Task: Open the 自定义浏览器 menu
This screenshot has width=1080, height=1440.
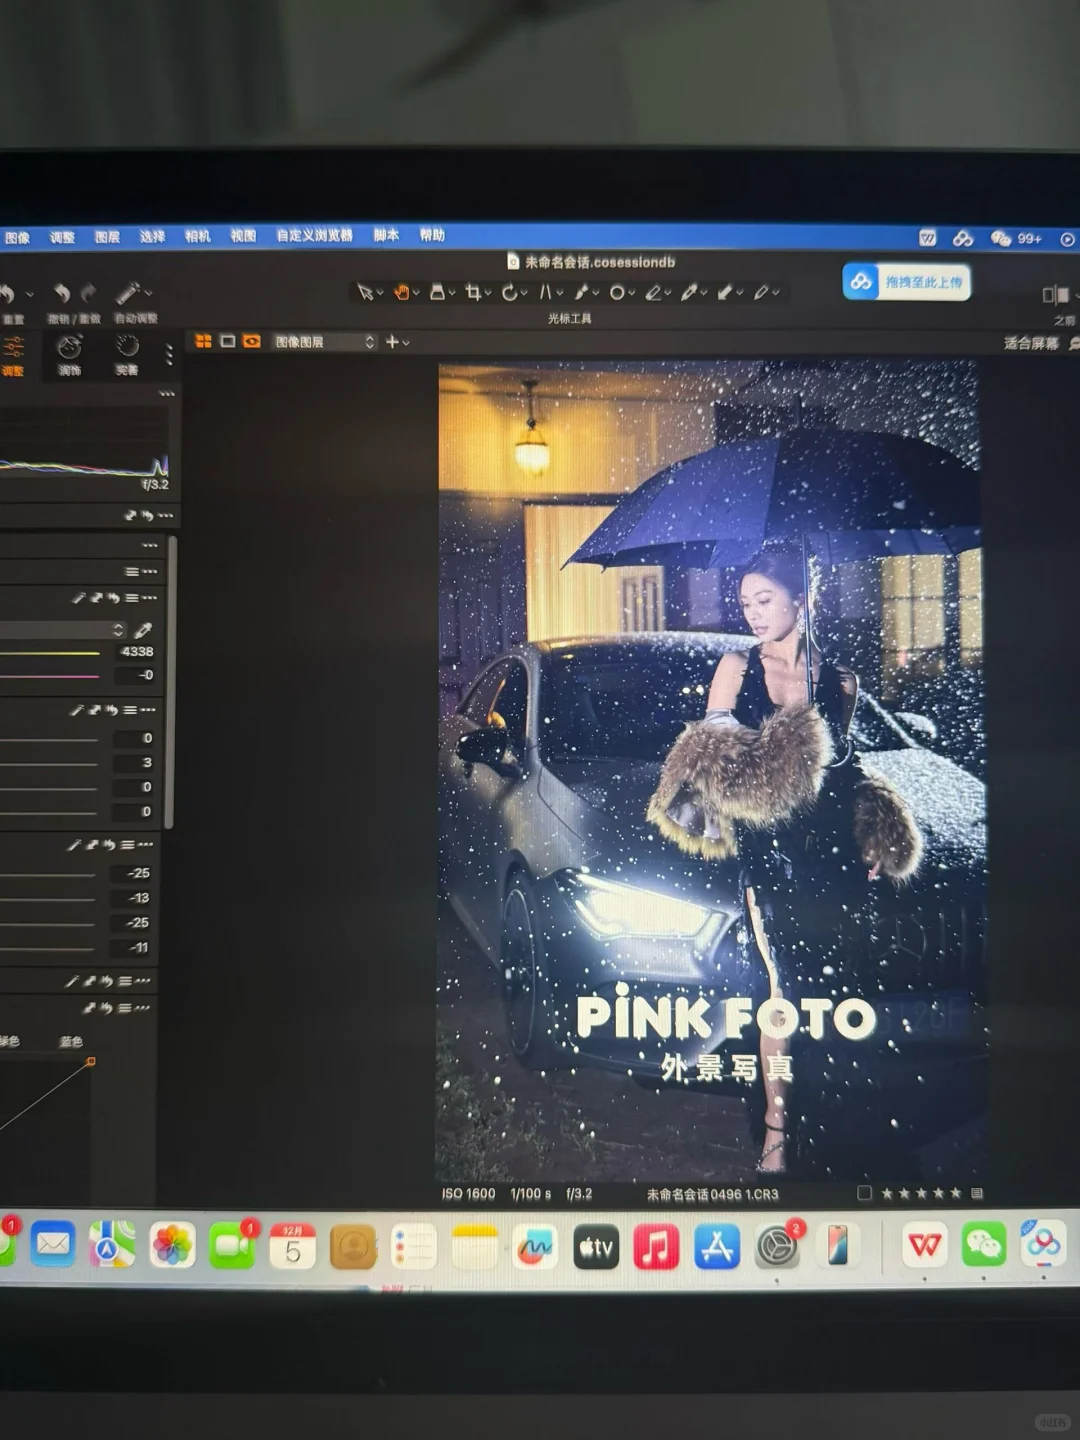Action: (x=314, y=235)
